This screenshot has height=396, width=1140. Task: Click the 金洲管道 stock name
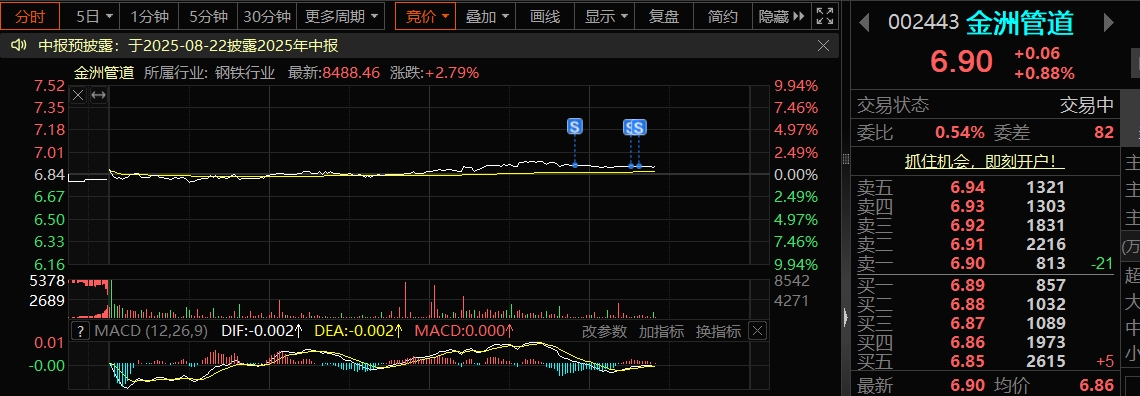(1020, 23)
